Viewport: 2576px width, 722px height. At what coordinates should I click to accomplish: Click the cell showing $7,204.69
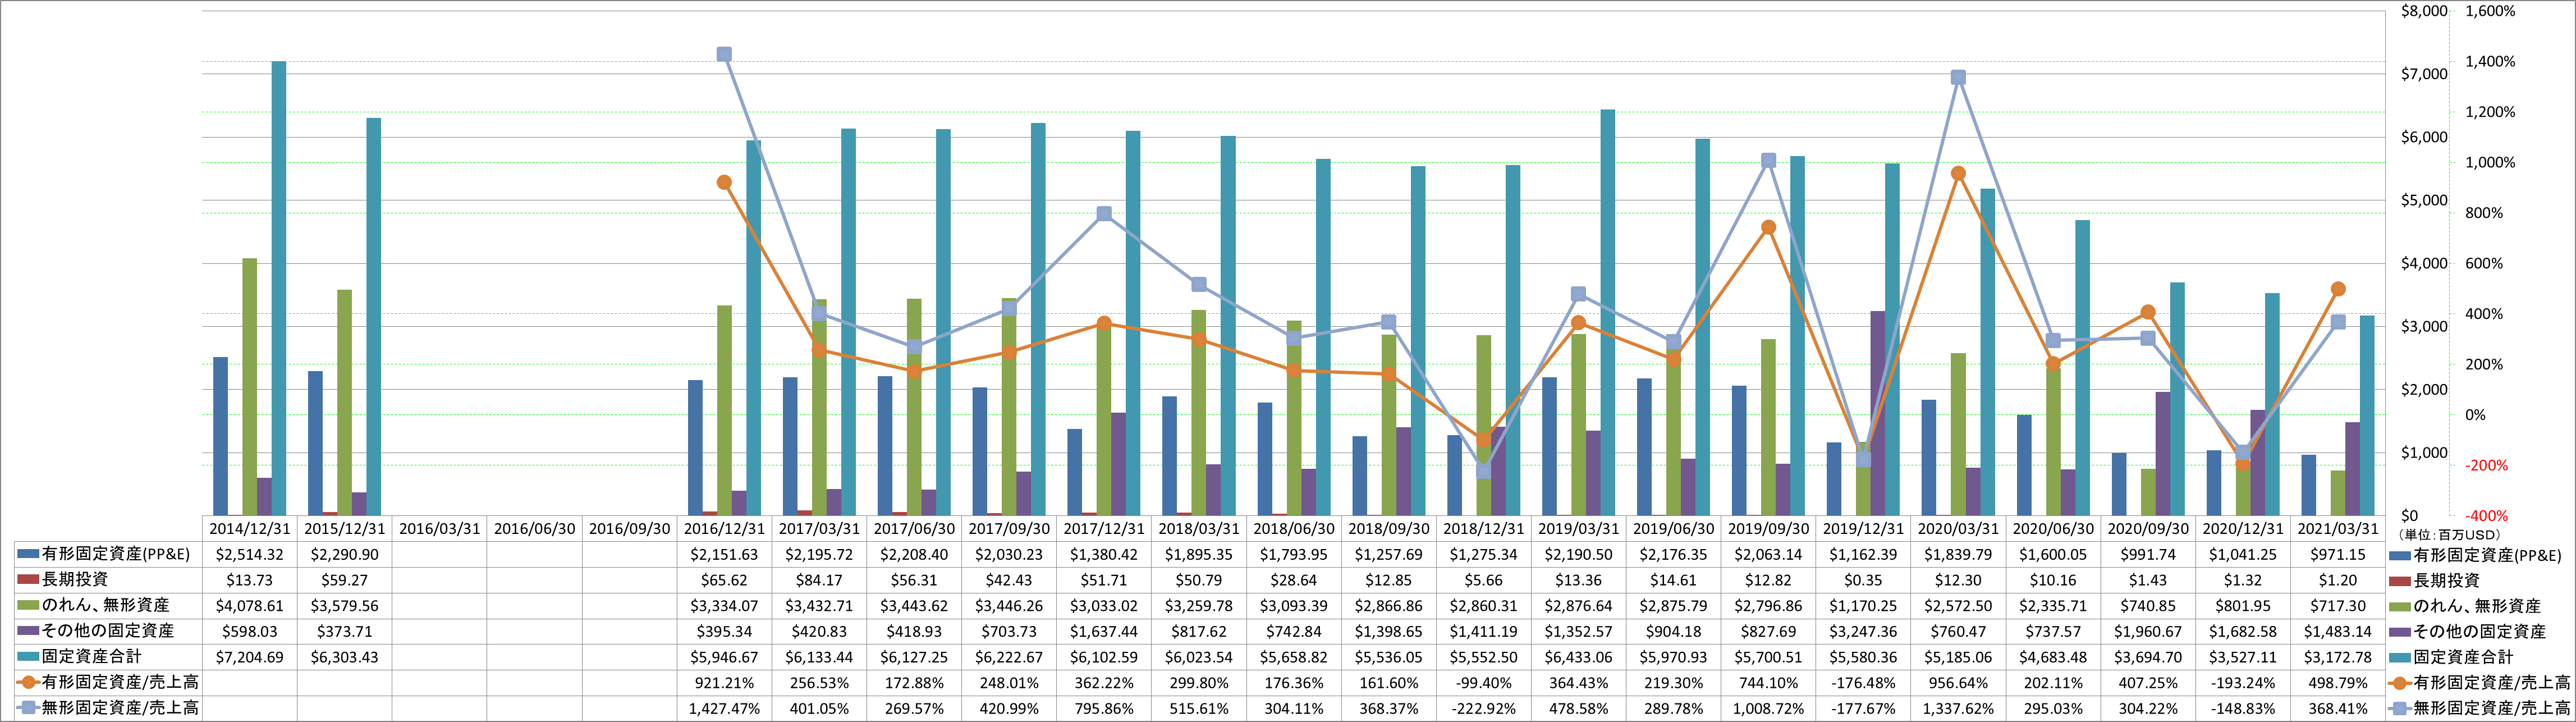pos(249,657)
